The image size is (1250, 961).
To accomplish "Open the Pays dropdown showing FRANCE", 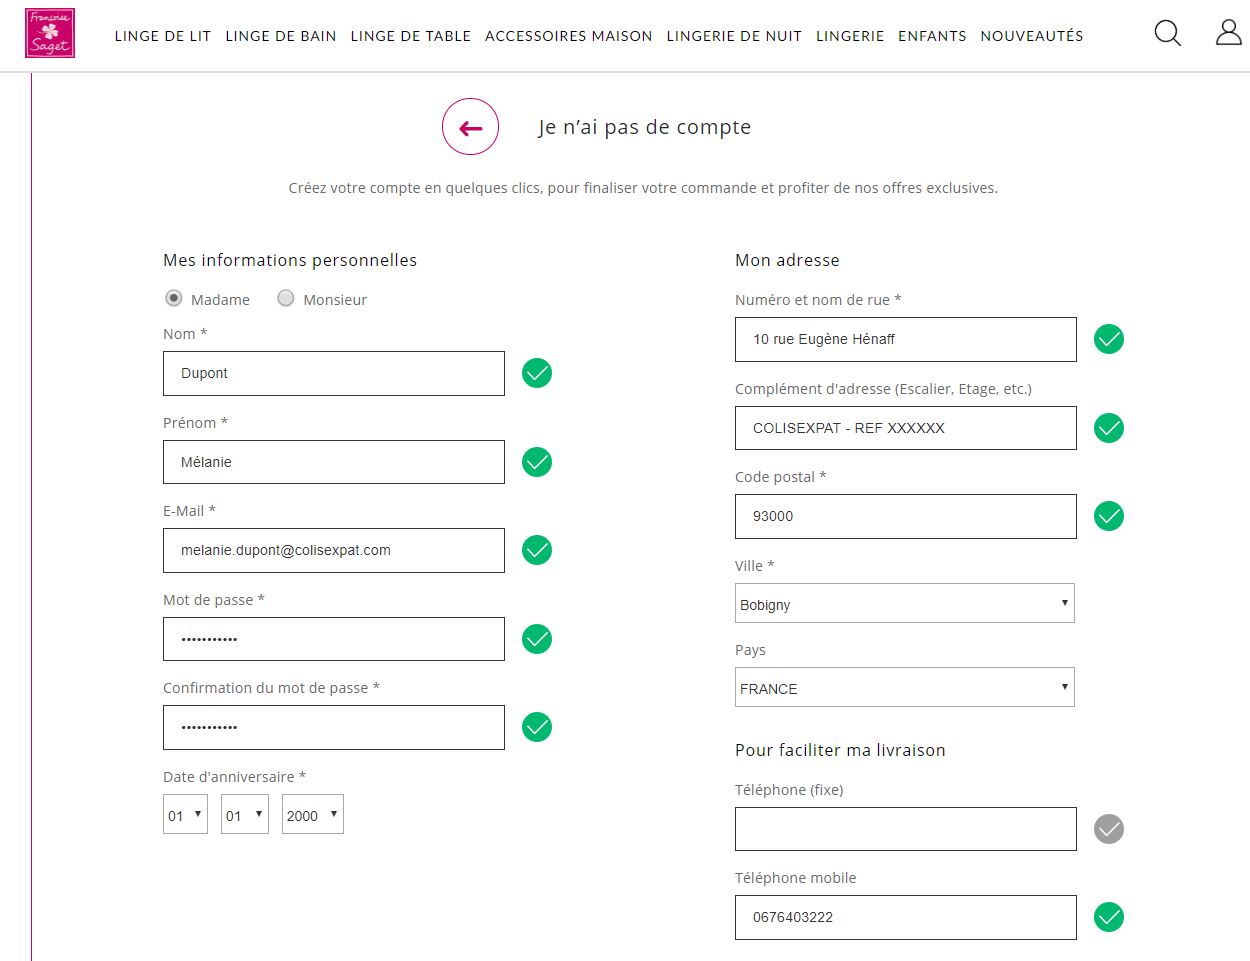I will 905,687.
